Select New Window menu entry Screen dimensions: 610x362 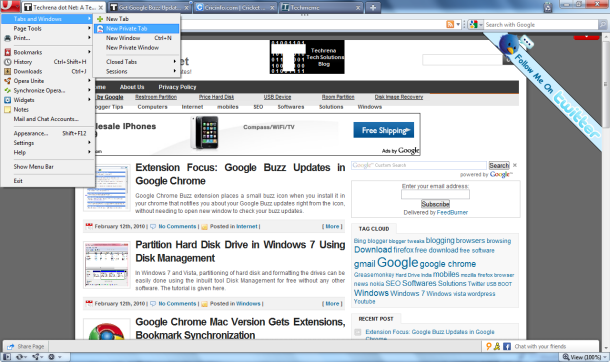(137, 38)
